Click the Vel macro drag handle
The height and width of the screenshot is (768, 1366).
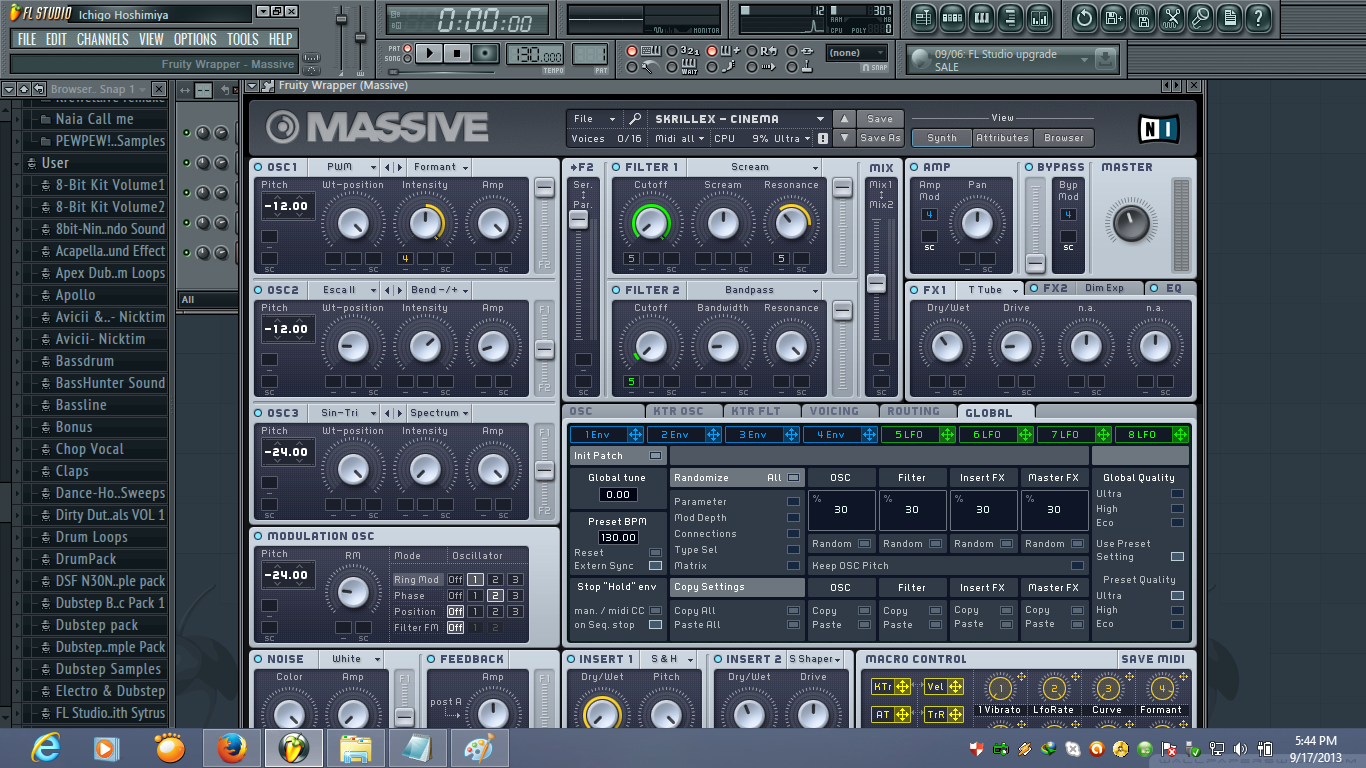pyautogui.click(x=955, y=686)
